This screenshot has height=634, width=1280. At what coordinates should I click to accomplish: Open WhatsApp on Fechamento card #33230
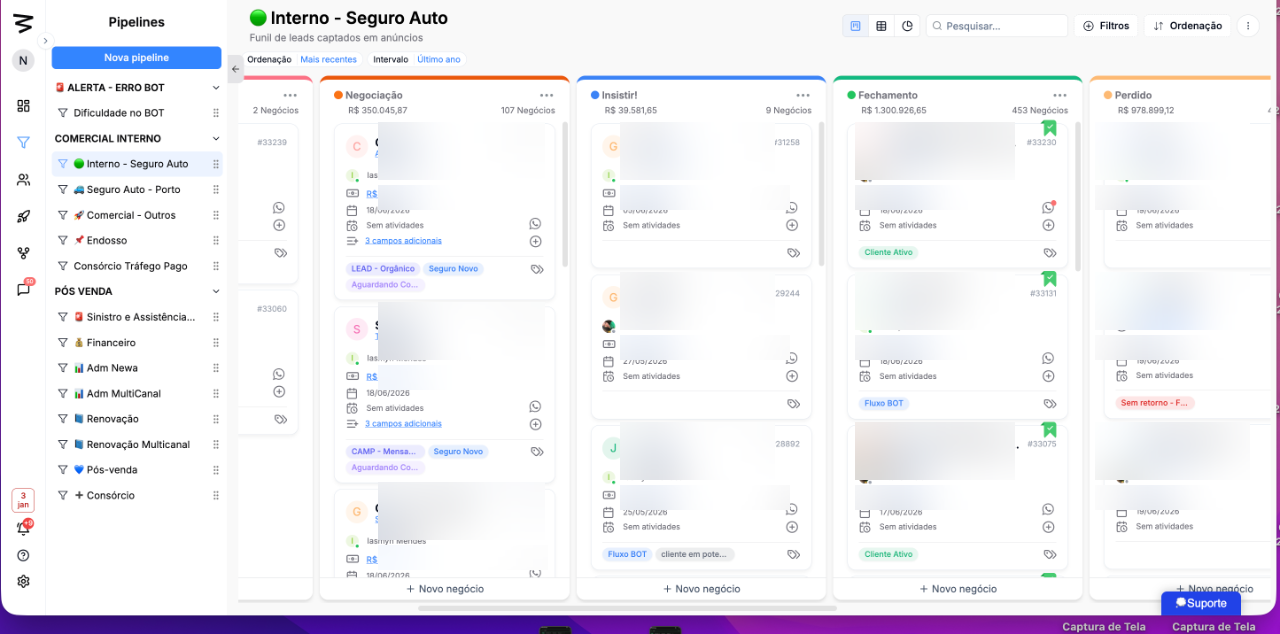(x=1048, y=208)
